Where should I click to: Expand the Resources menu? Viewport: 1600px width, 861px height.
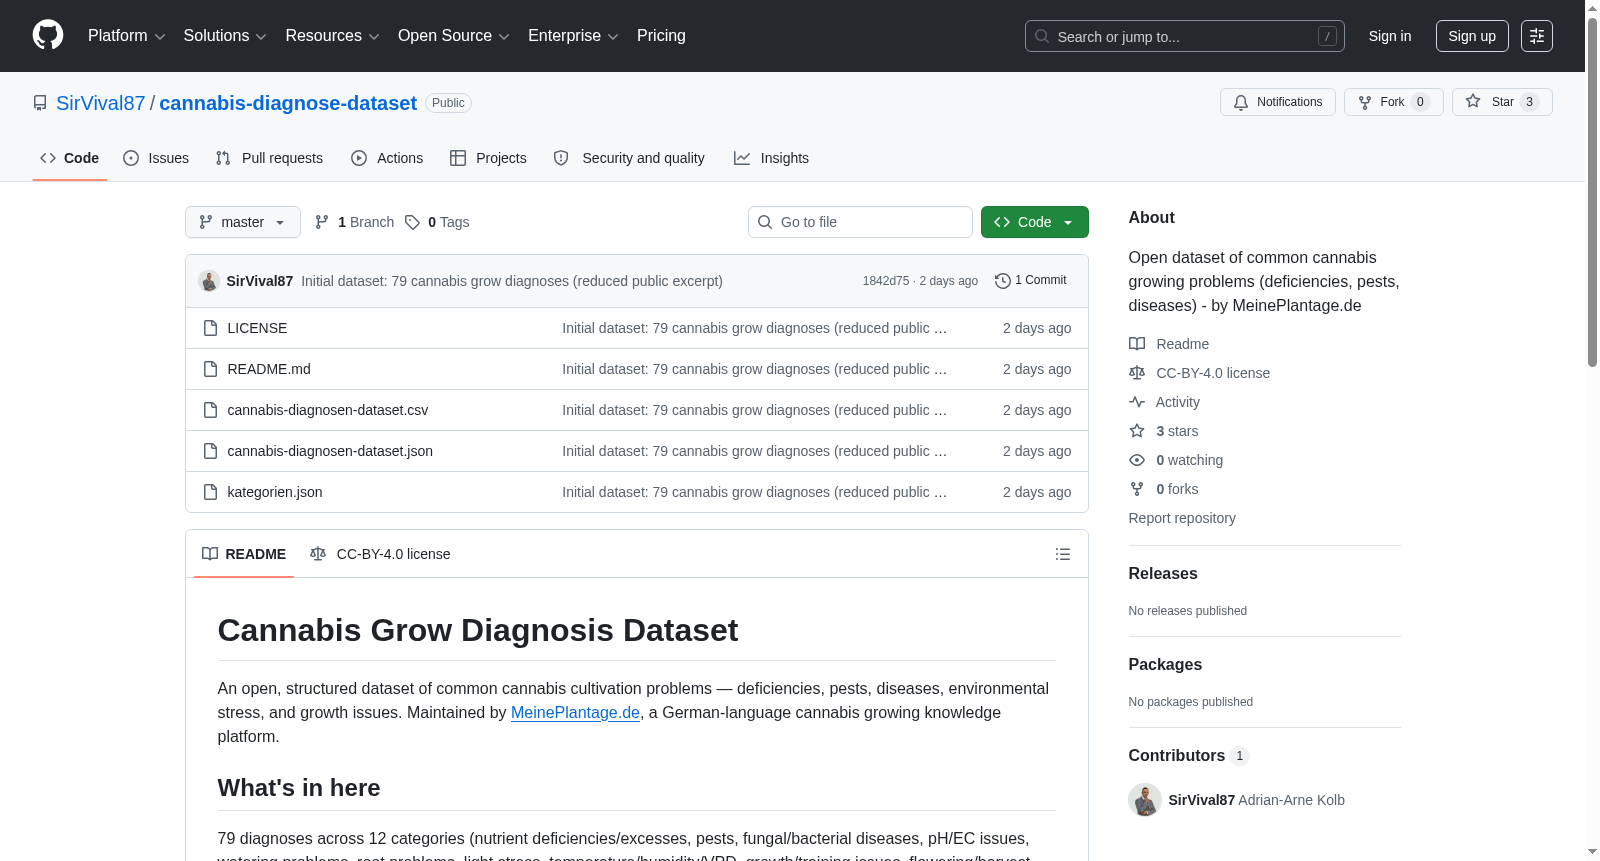332,36
